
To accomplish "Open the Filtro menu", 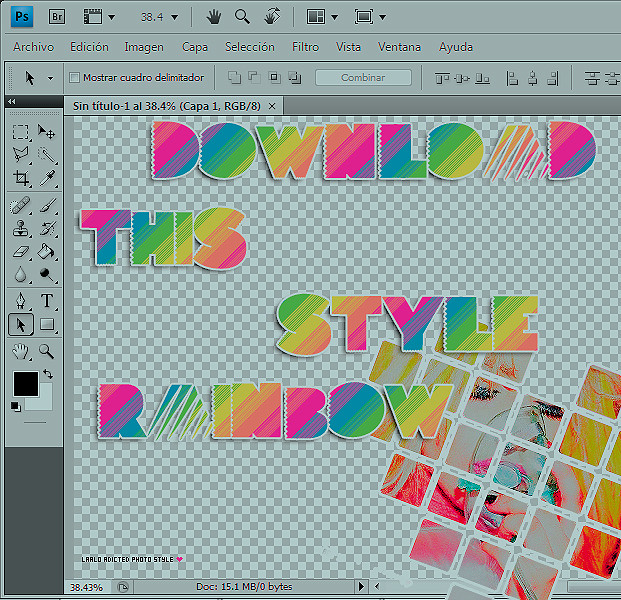I will tap(305, 47).
